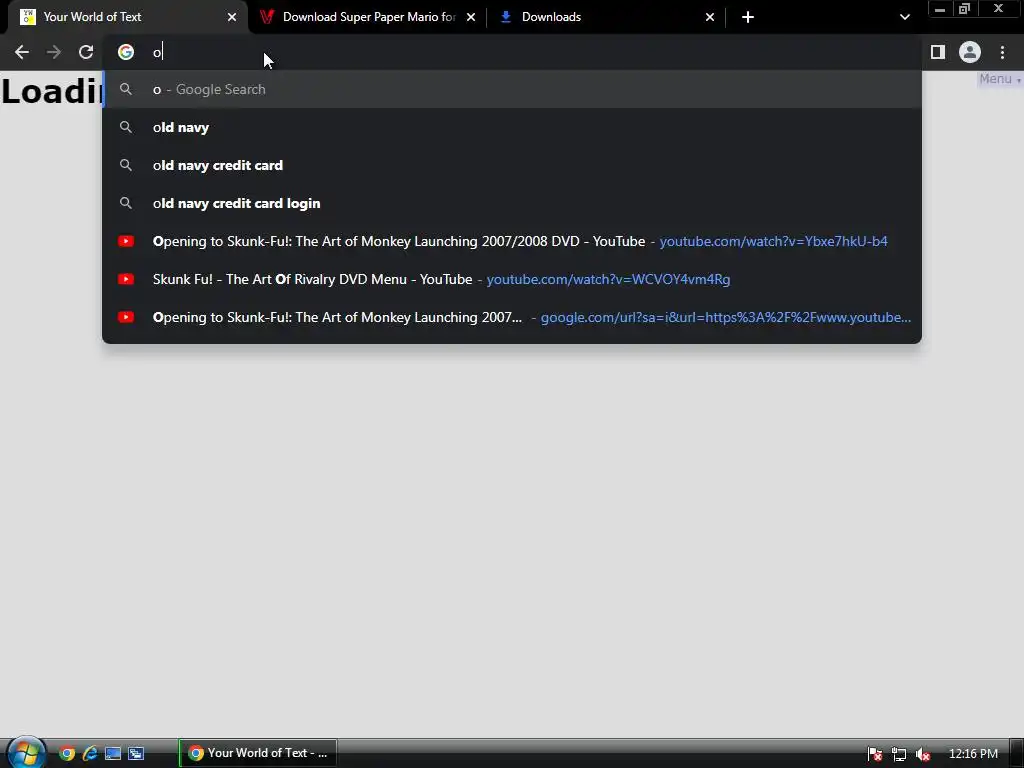Click search icon beside 'old navy'
The height and width of the screenshot is (768, 1024).
click(x=126, y=127)
